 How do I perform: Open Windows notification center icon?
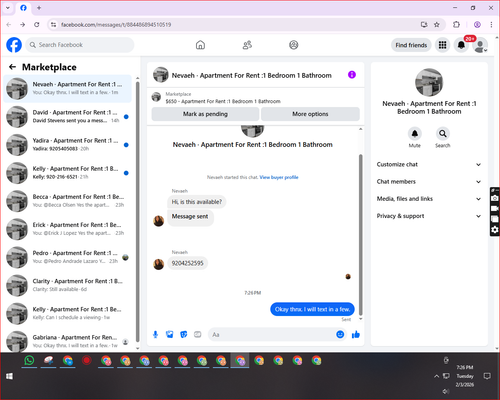pyautogui.click(x=487, y=376)
